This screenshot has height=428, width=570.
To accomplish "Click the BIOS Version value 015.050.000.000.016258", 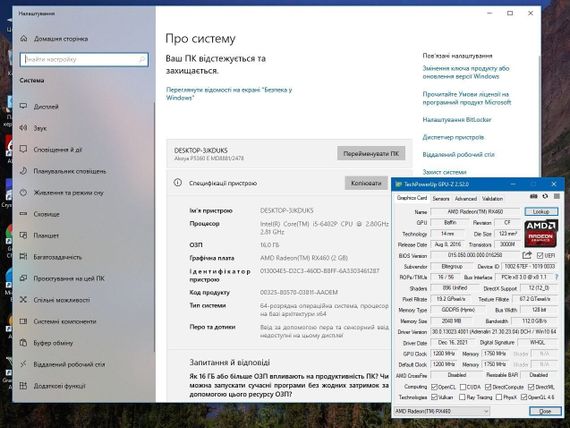I will [x=475, y=255].
